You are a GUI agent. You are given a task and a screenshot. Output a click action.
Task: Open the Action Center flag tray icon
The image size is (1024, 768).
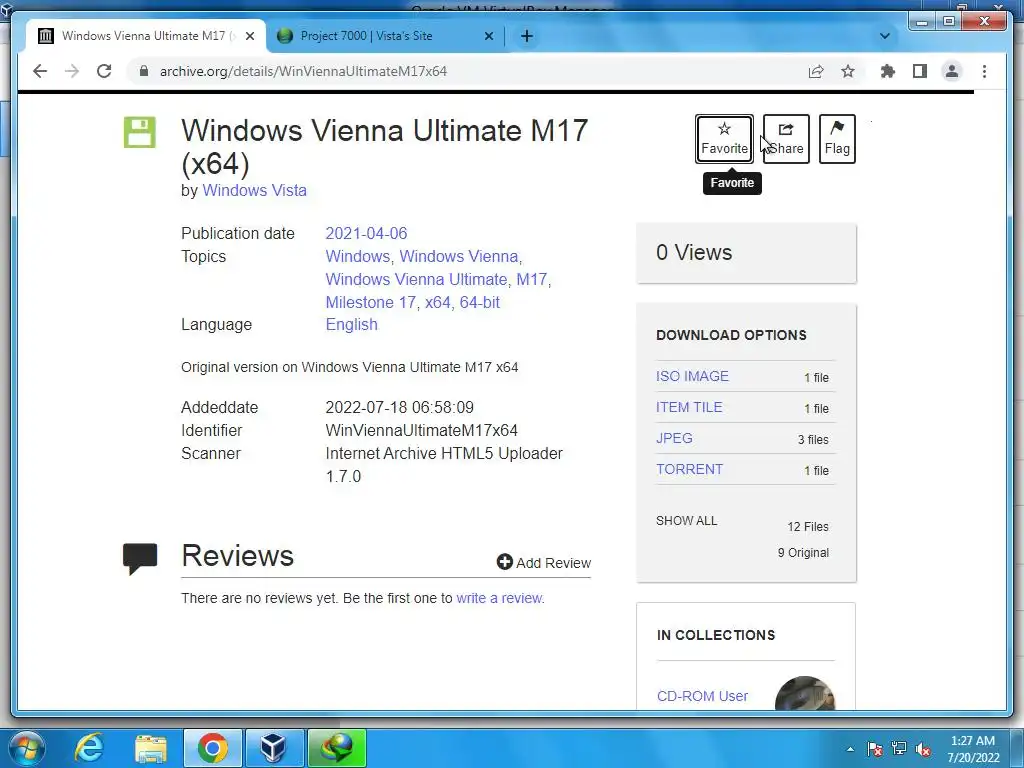point(874,749)
